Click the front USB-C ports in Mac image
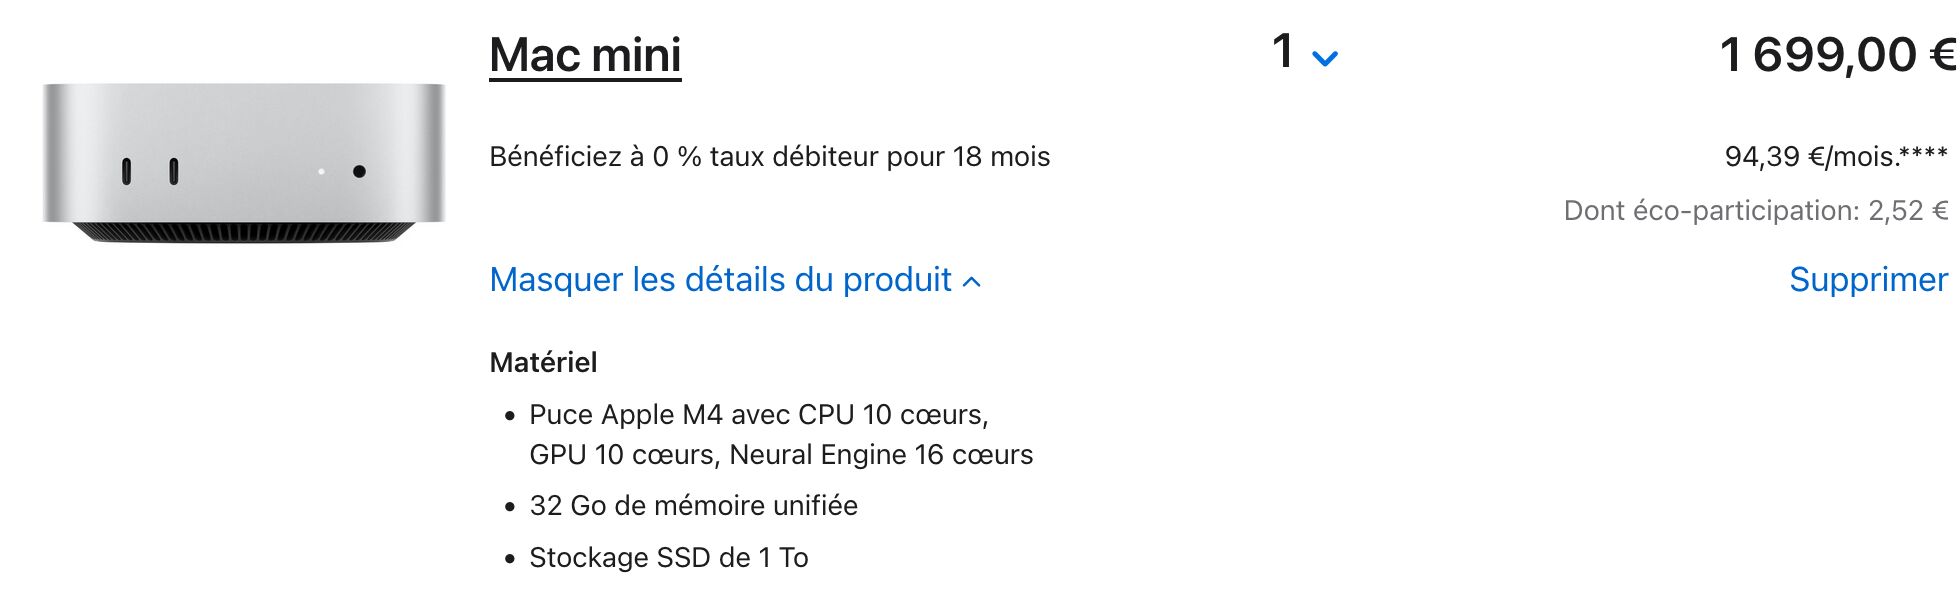This screenshot has height=590, width=1960. (x=150, y=172)
